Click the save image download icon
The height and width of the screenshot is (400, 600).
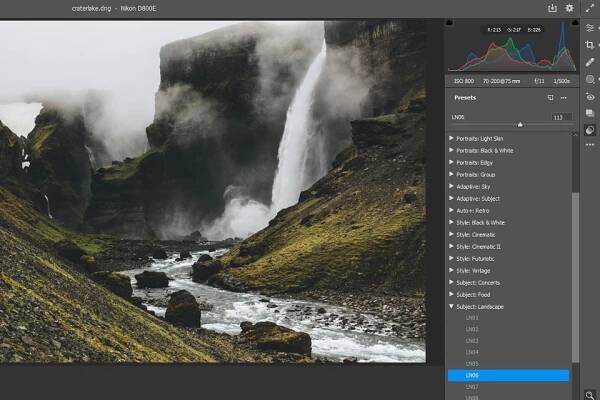551,8
